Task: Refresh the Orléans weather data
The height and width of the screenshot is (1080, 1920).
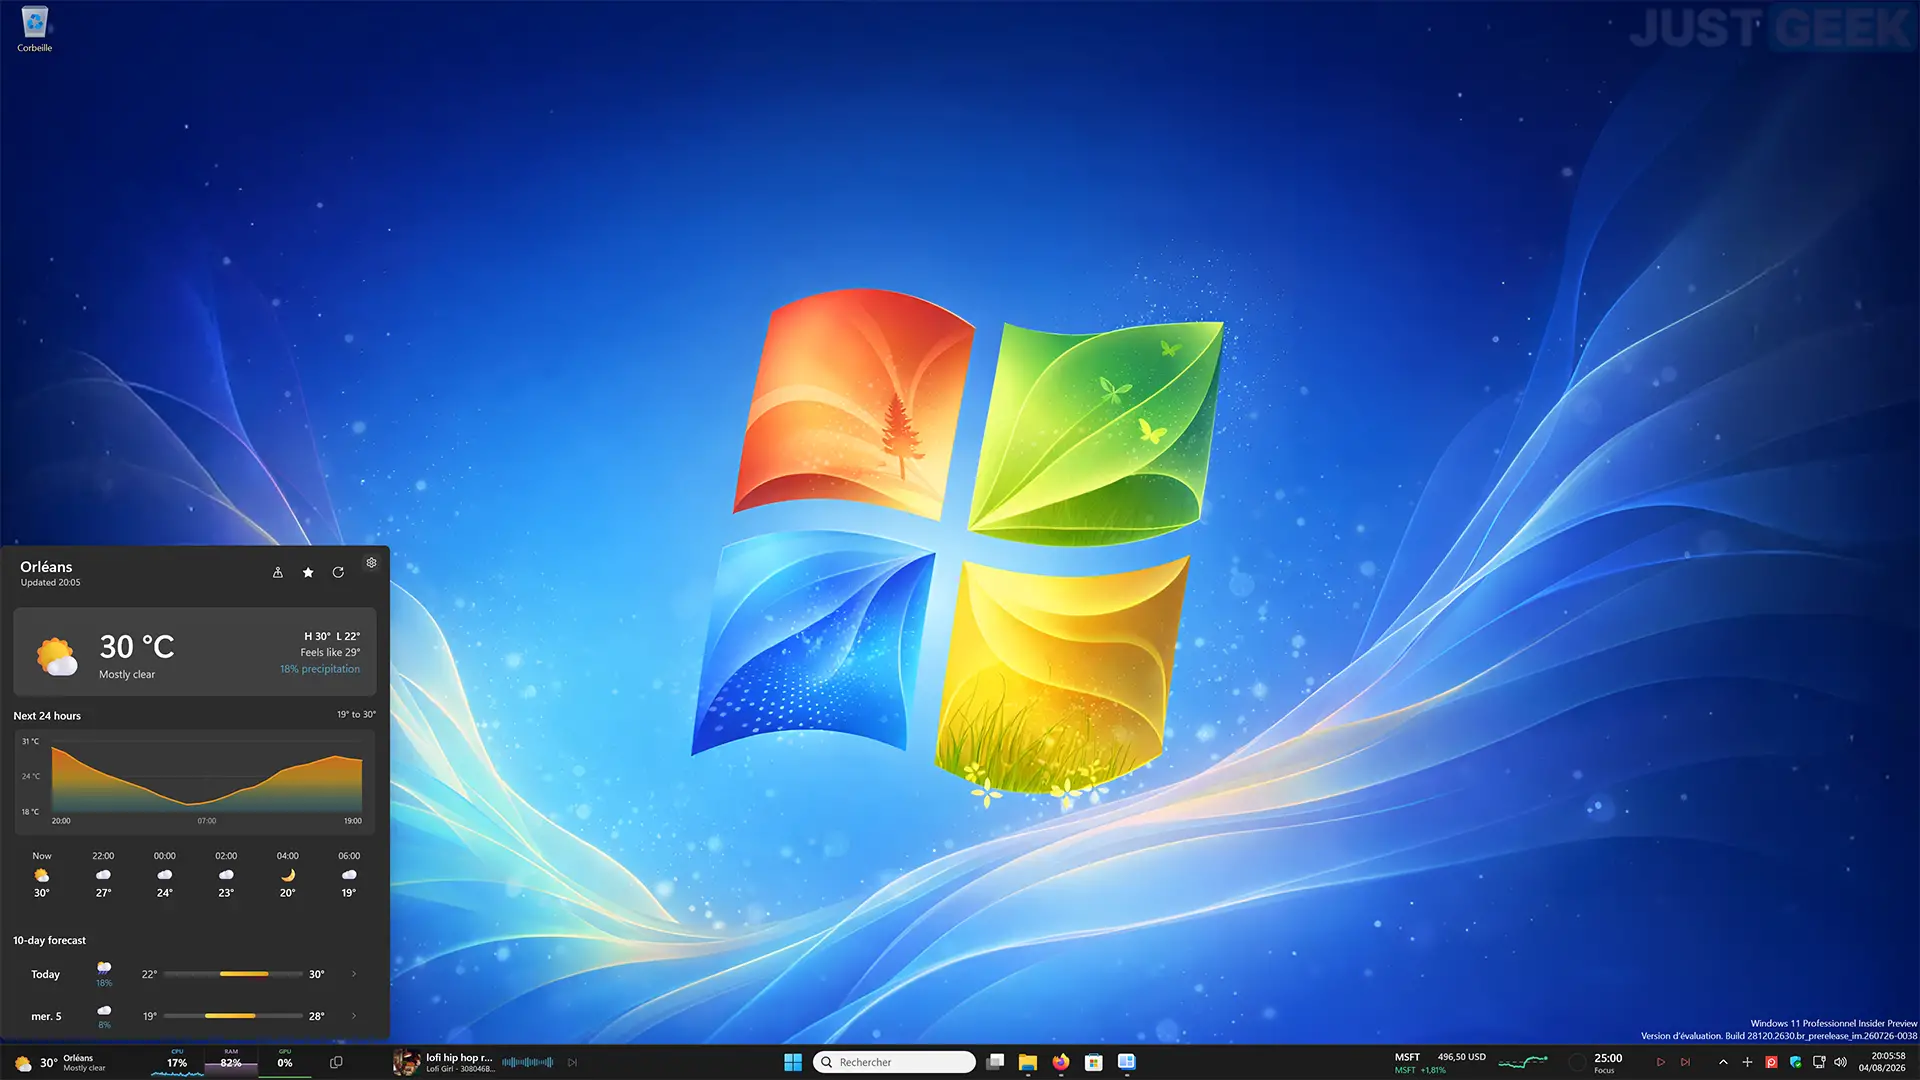Action: (x=338, y=573)
